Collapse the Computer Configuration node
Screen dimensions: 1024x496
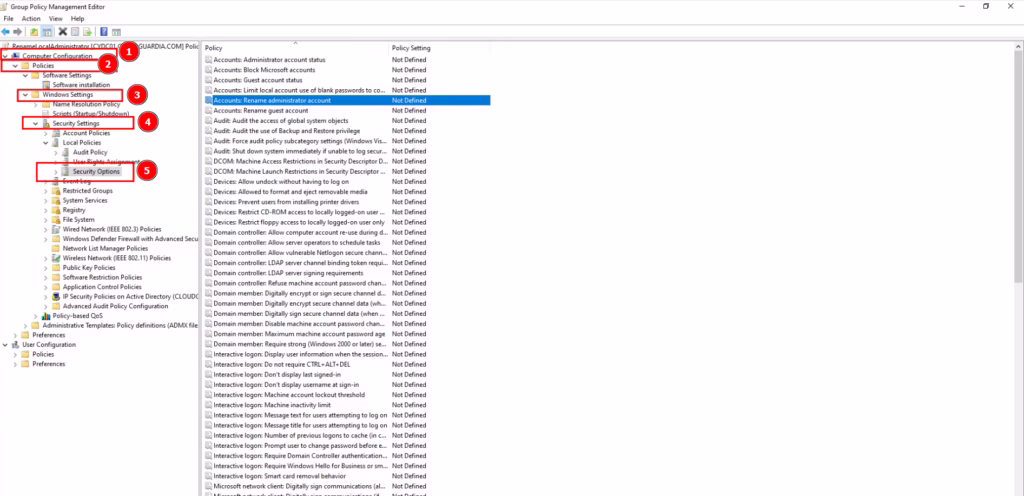point(5,56)
